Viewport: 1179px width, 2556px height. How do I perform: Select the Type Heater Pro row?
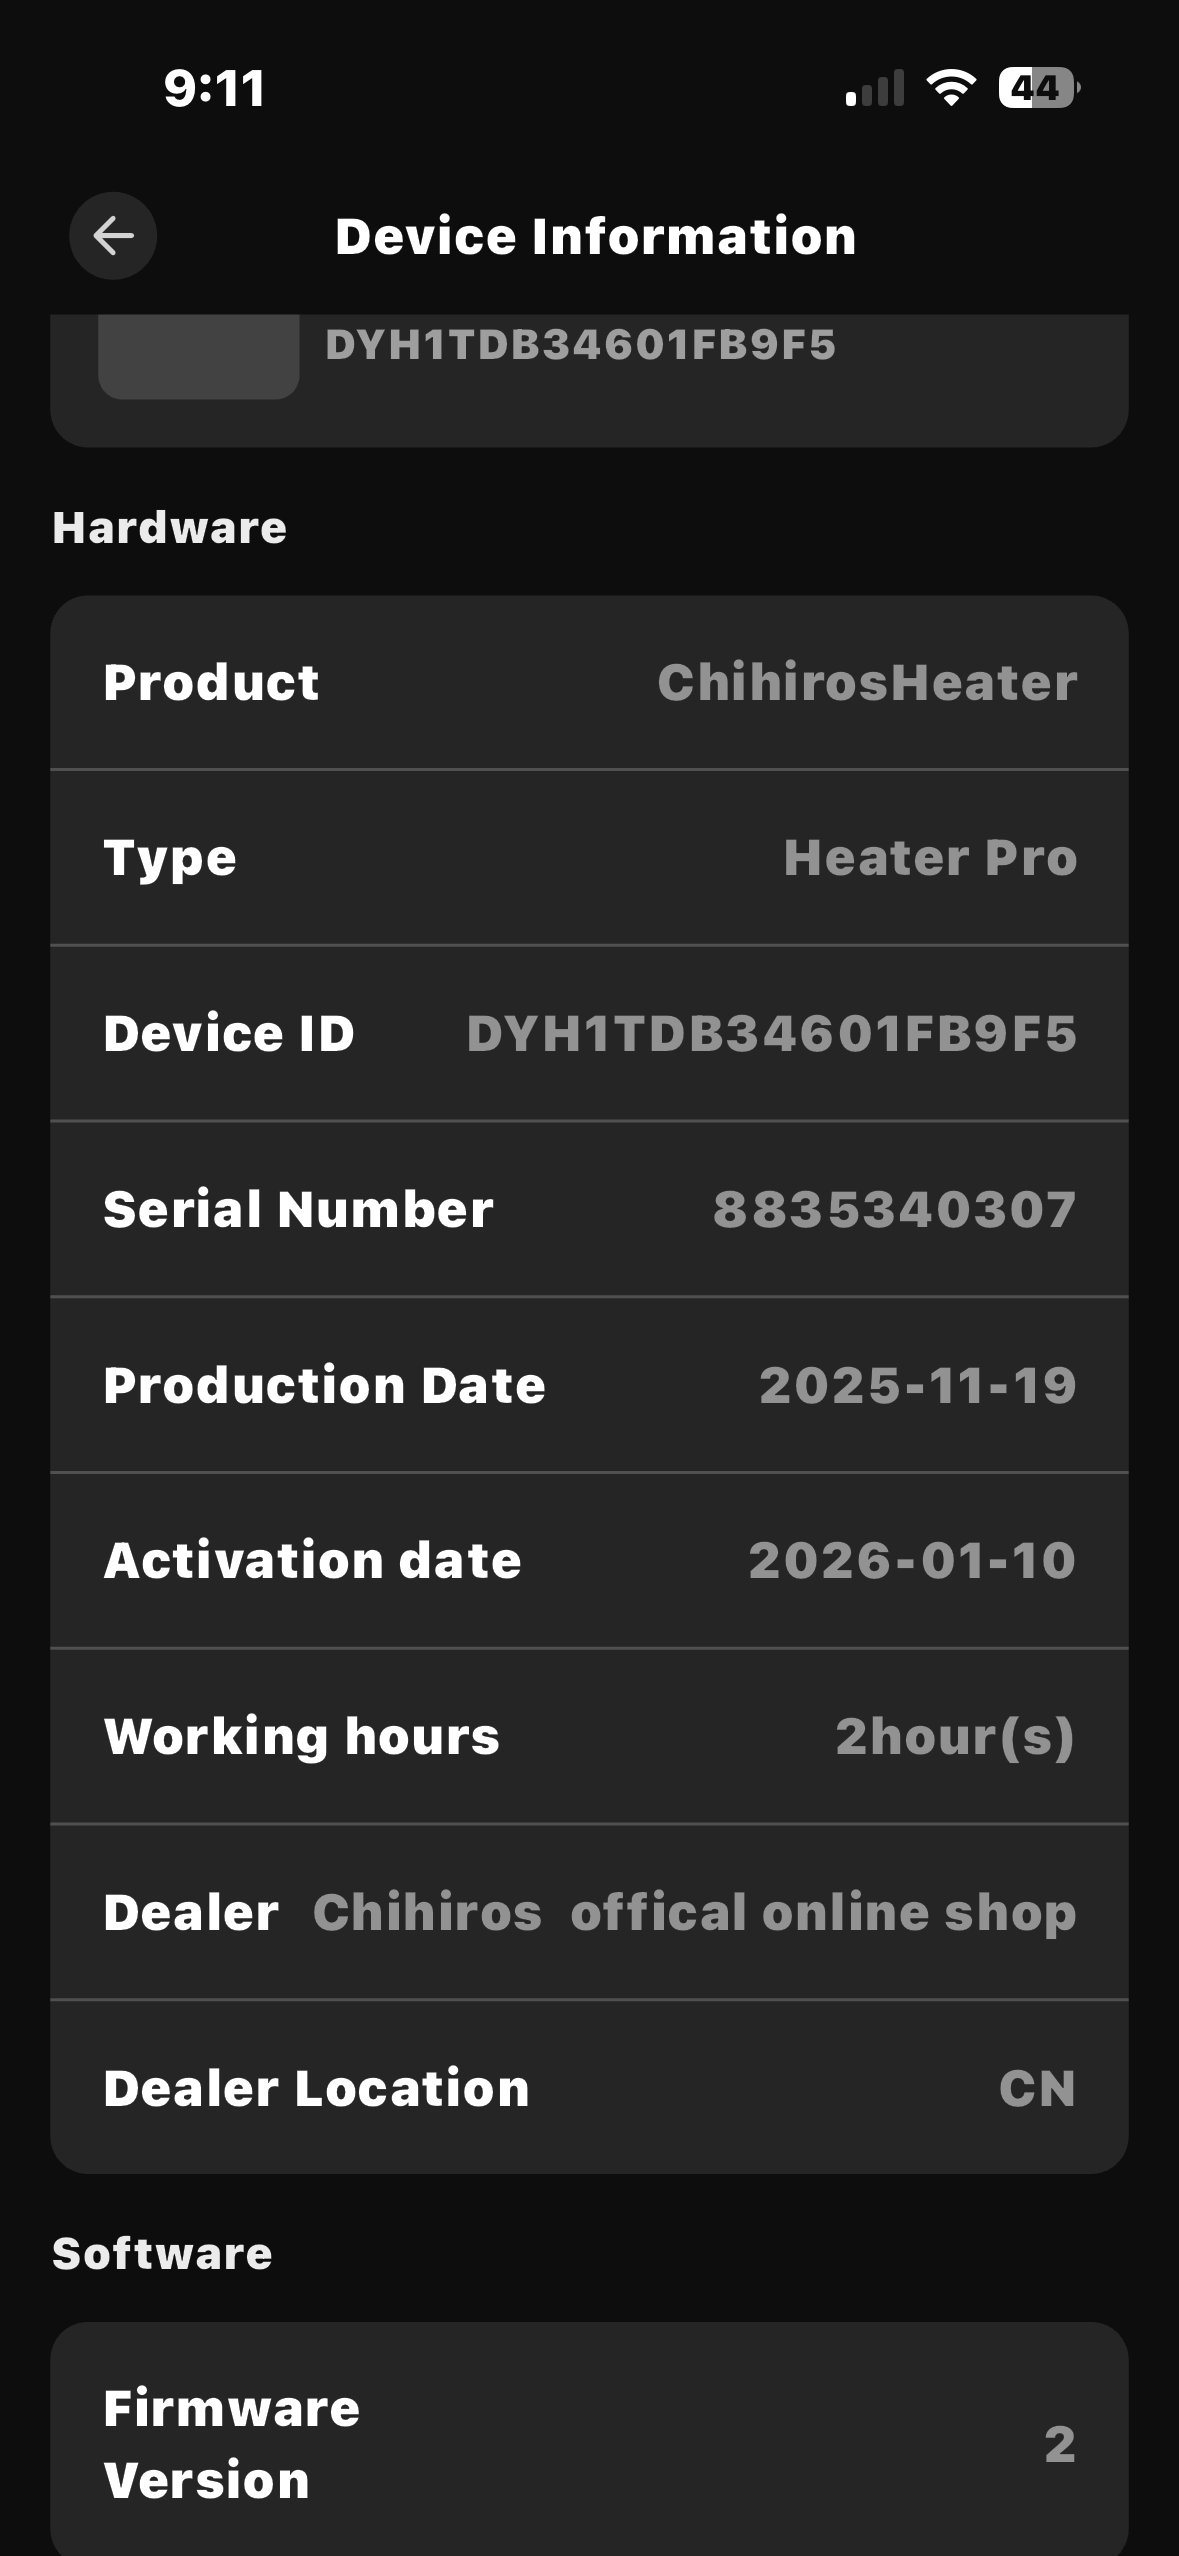coord(589,858)
